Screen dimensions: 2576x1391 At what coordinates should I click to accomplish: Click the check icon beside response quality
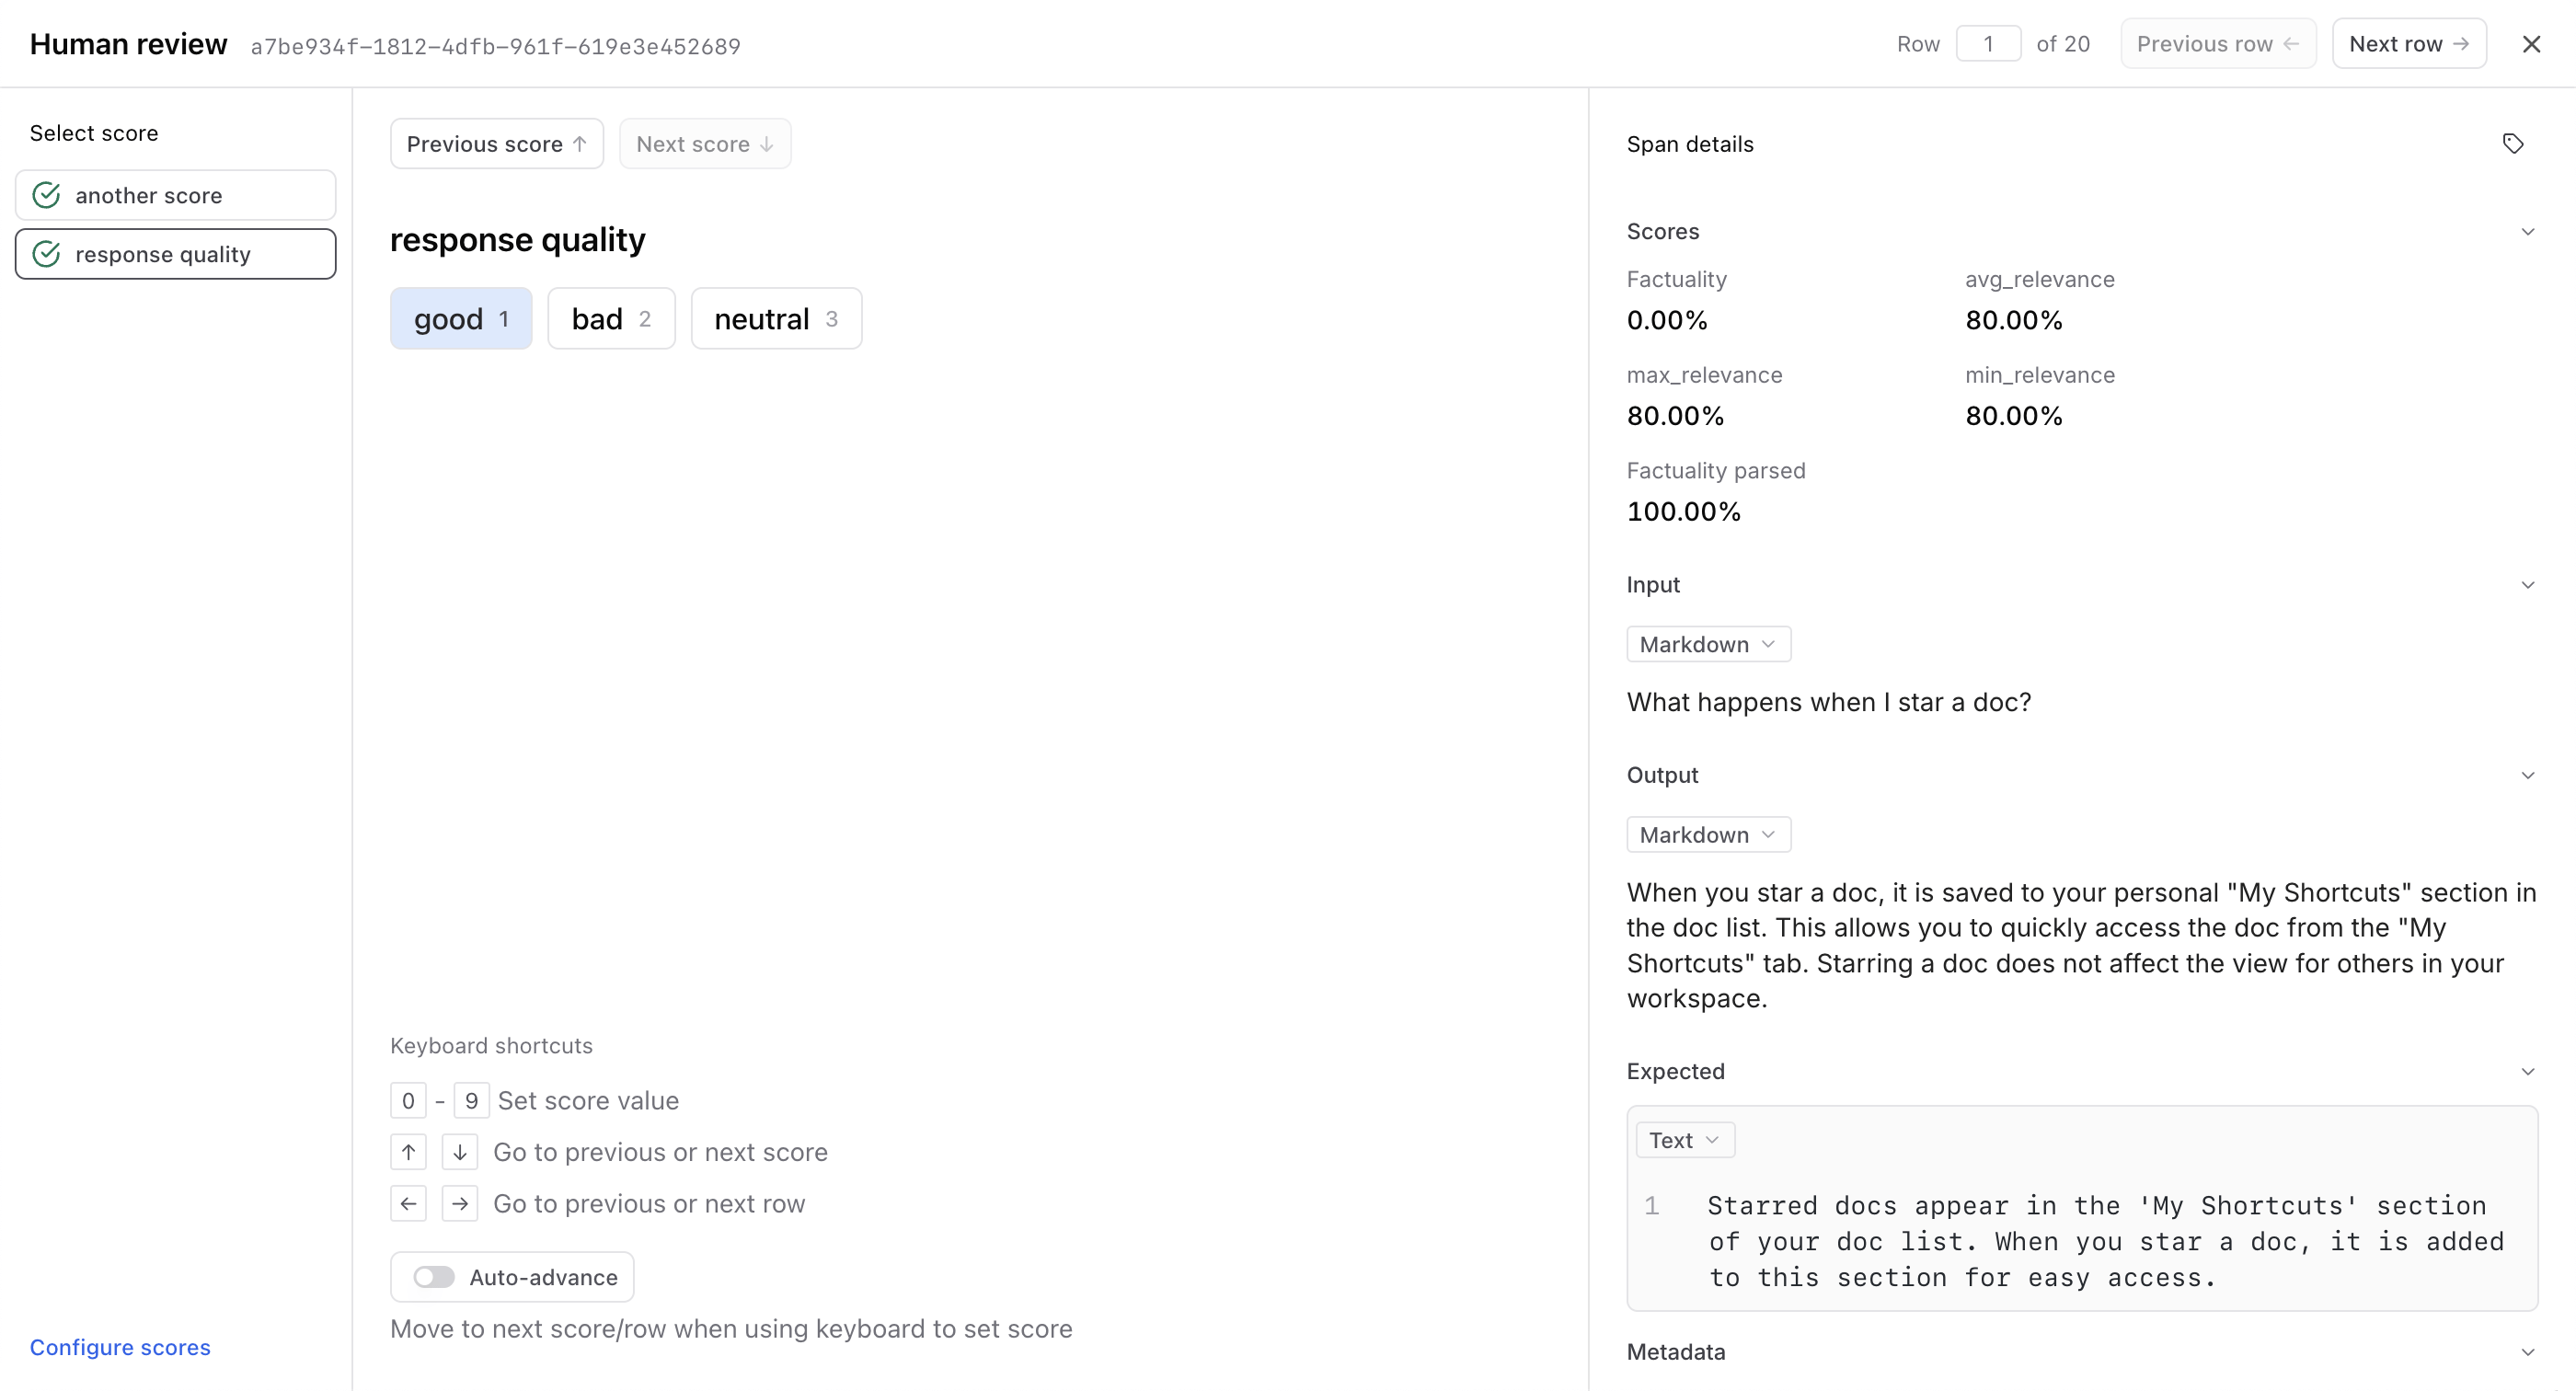[47, 254]
